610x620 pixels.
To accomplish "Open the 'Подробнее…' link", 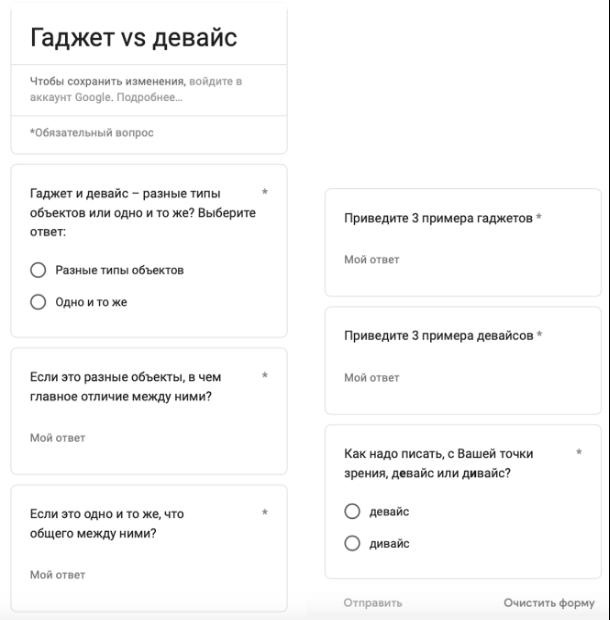I will point(149,97).
